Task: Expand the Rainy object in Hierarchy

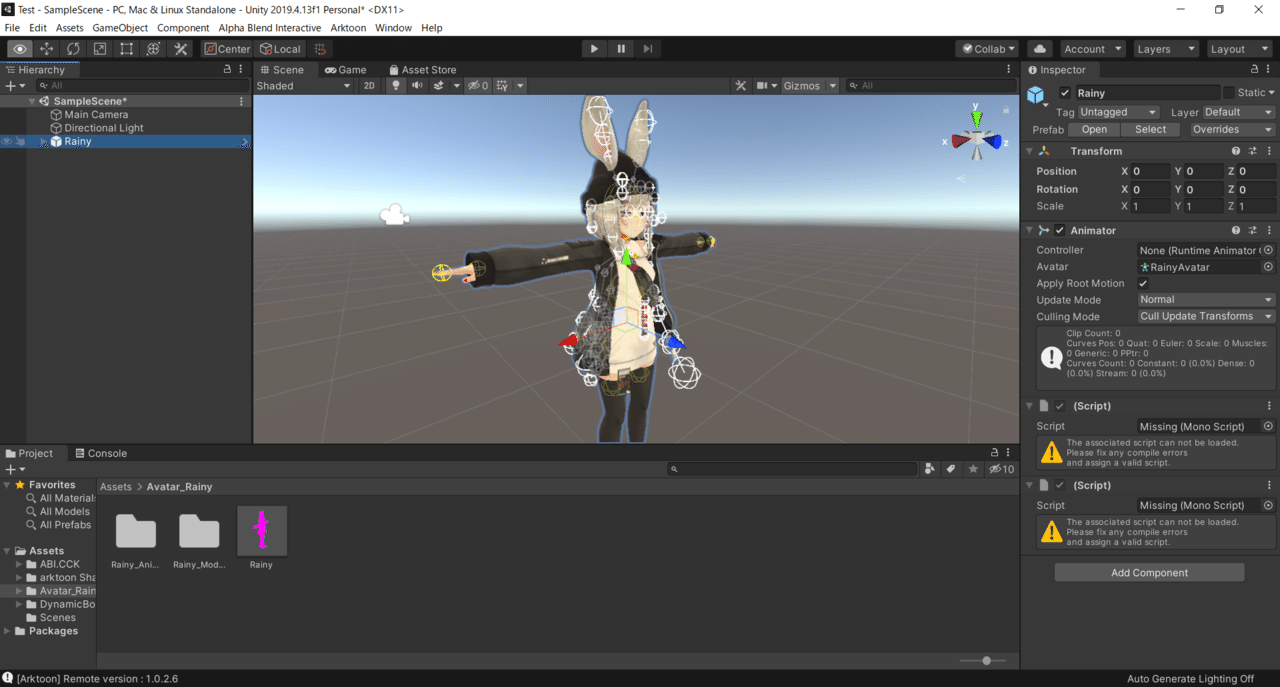Action: pyautogui.click(x=42, y=142)
